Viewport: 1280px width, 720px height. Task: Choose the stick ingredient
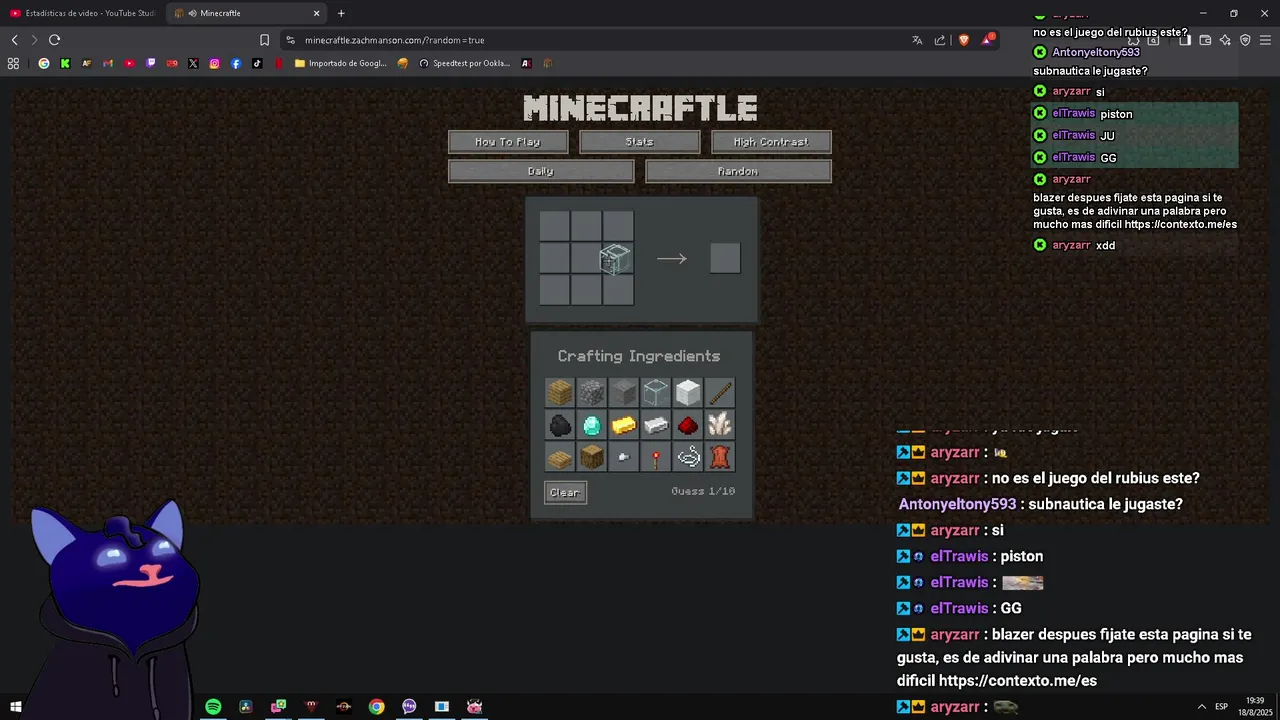pos(720,393)
